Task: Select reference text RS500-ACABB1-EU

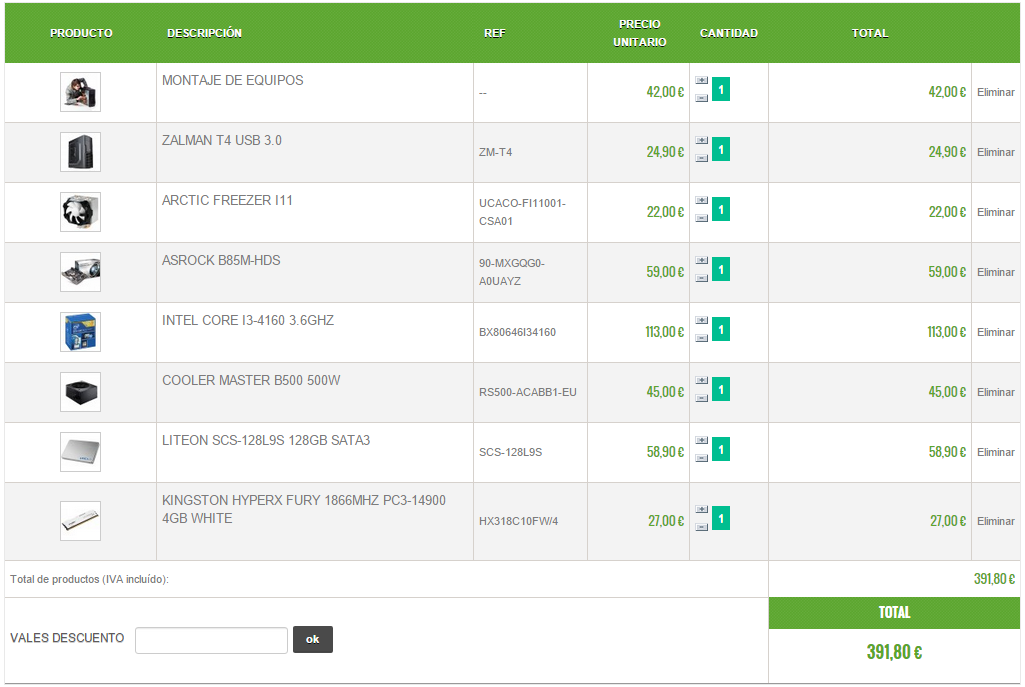Action: [x=528, y=392]
